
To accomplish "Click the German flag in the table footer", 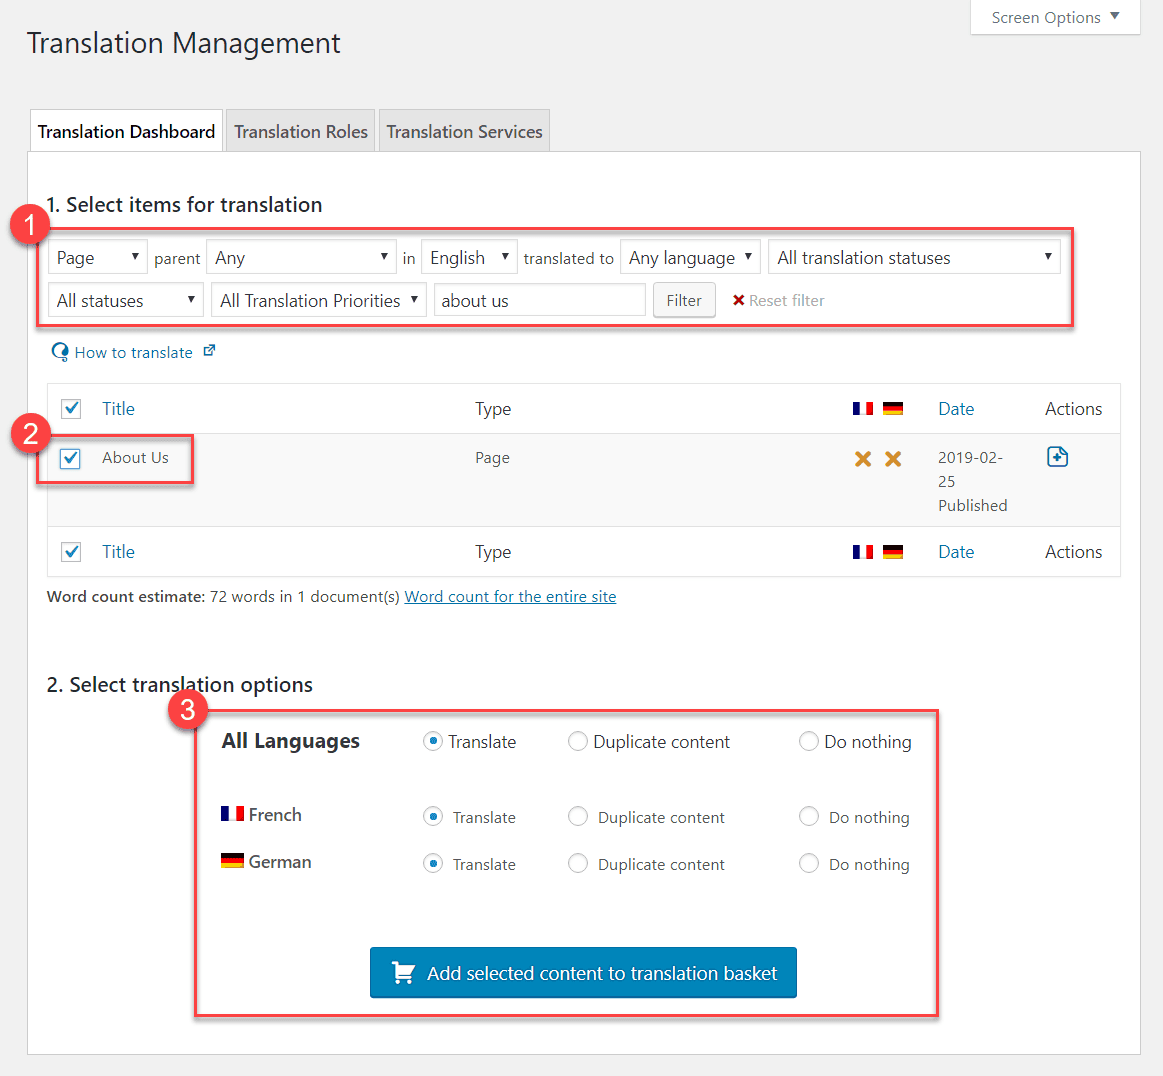I will [x=893, y=552].
